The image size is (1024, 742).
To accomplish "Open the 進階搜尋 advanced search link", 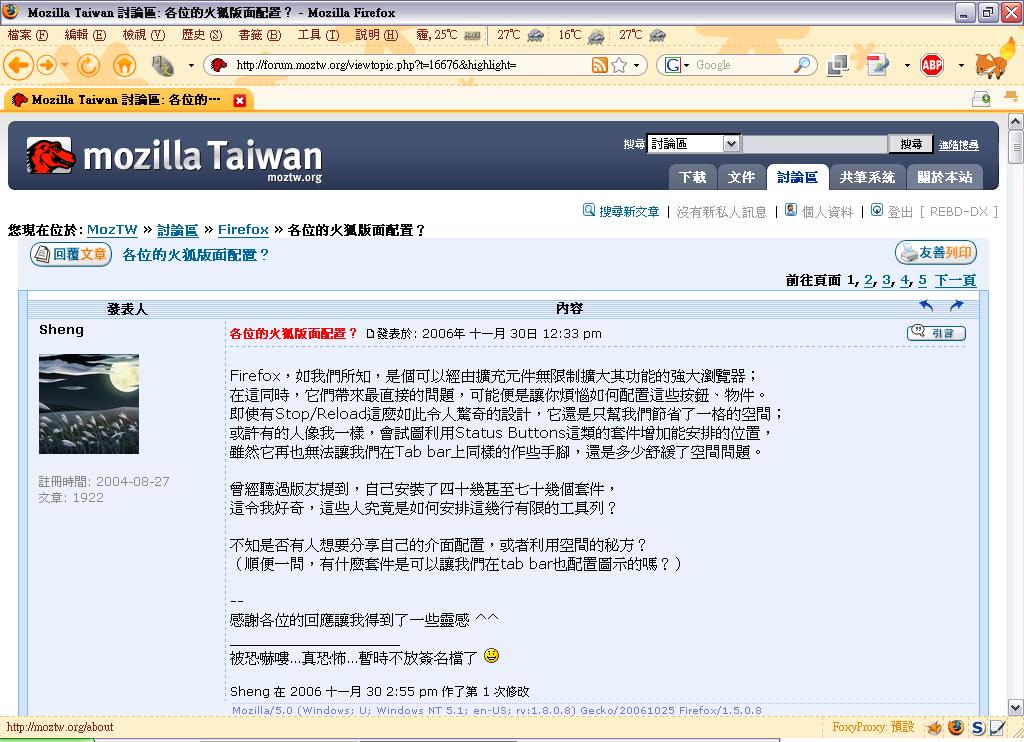I will pos(959,145).
